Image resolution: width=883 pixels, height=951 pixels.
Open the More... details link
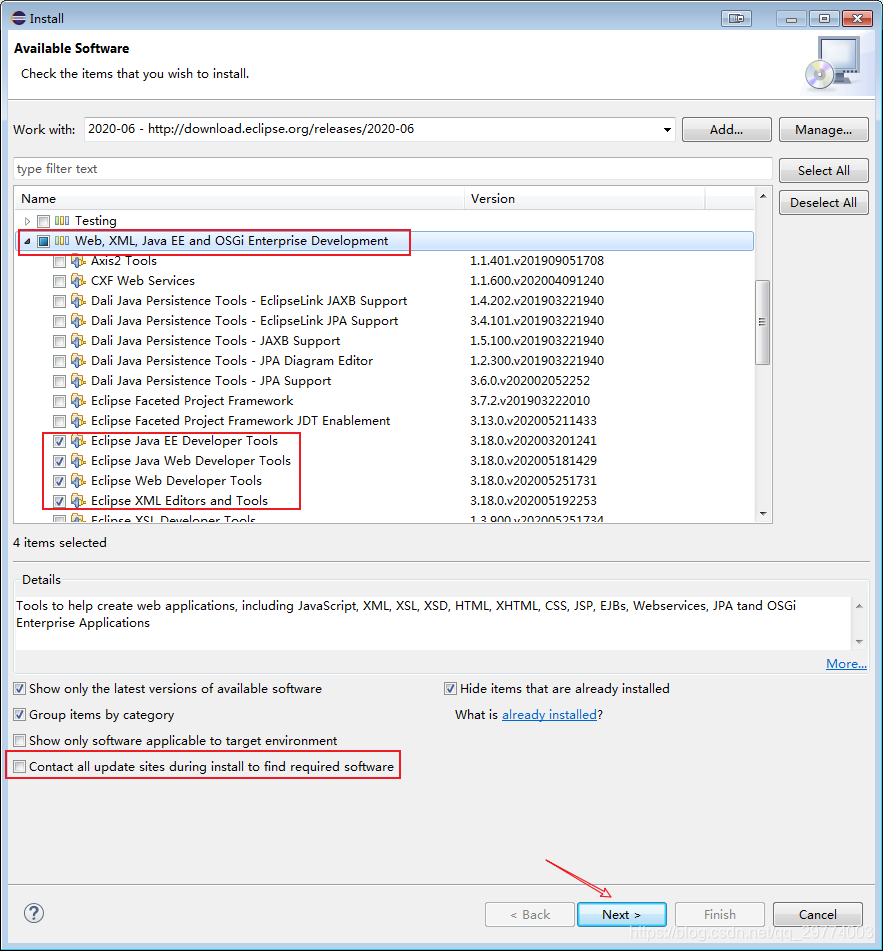[846, 664]
